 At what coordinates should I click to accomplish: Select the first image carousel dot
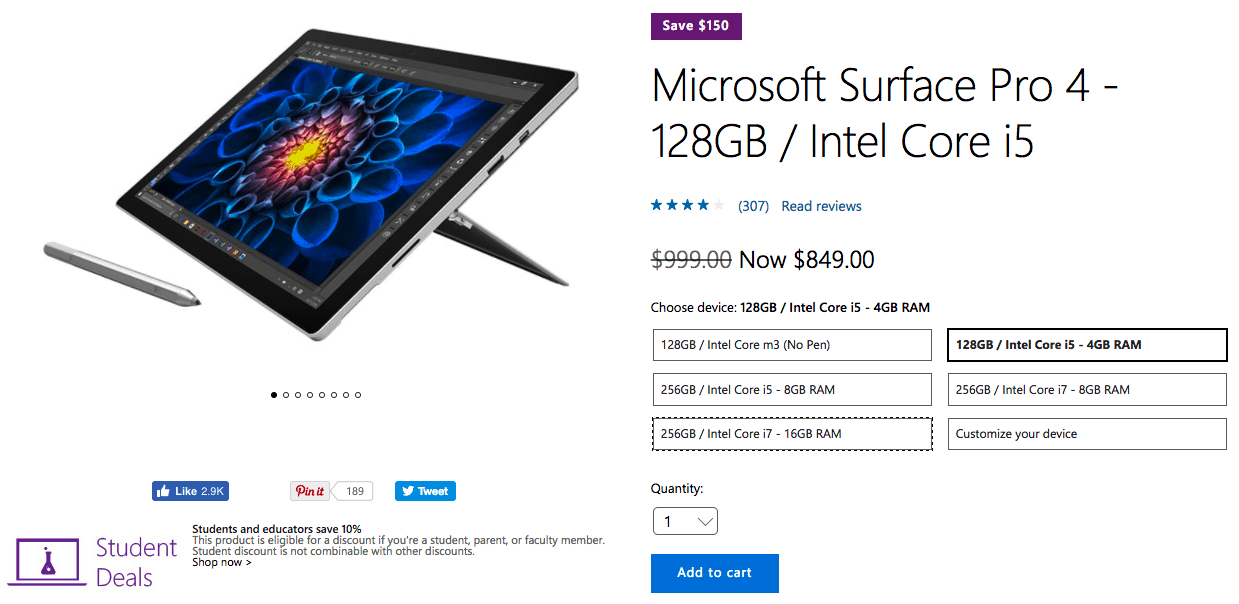tap(274, 395)
